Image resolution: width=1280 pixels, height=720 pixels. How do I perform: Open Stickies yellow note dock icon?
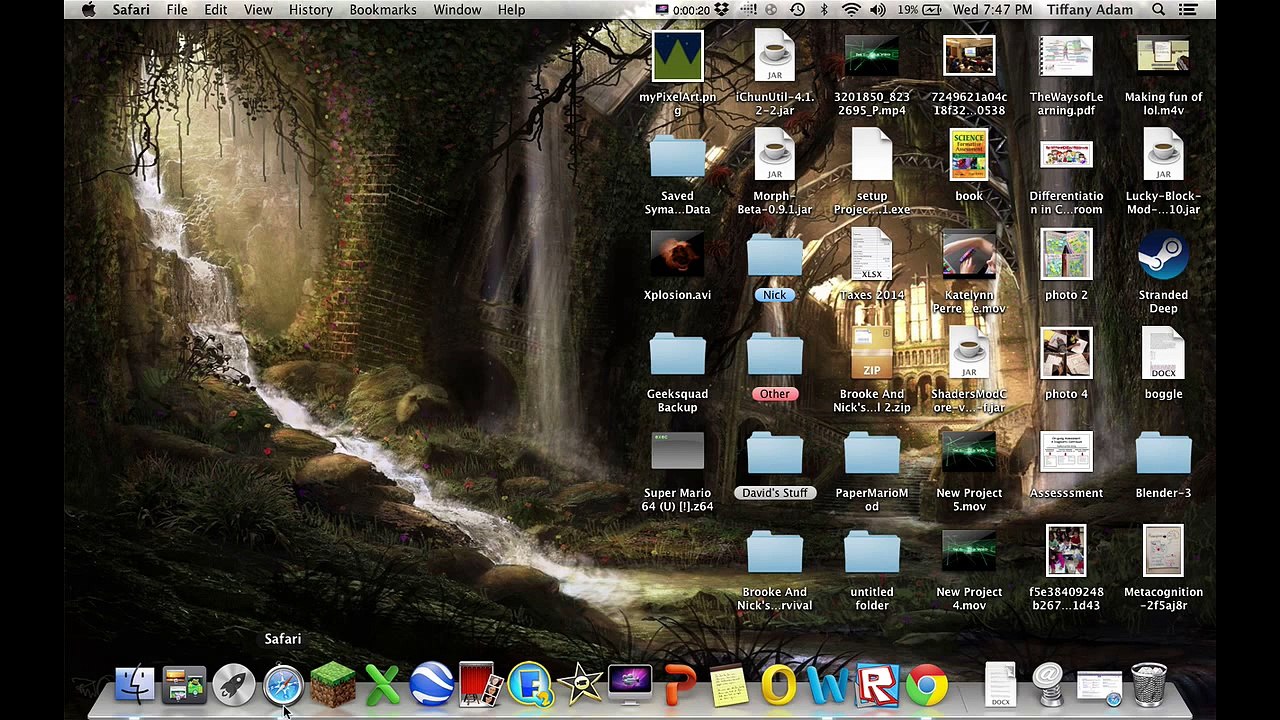pyautogui.click(x=729, y=685)
